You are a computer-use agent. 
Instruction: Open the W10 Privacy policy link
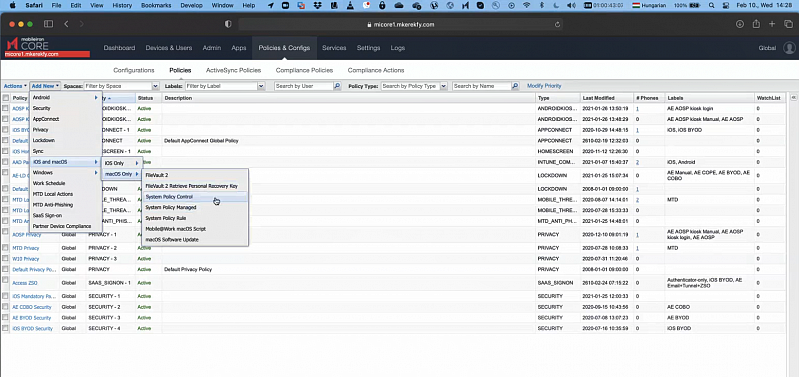(x=25, y=259)
